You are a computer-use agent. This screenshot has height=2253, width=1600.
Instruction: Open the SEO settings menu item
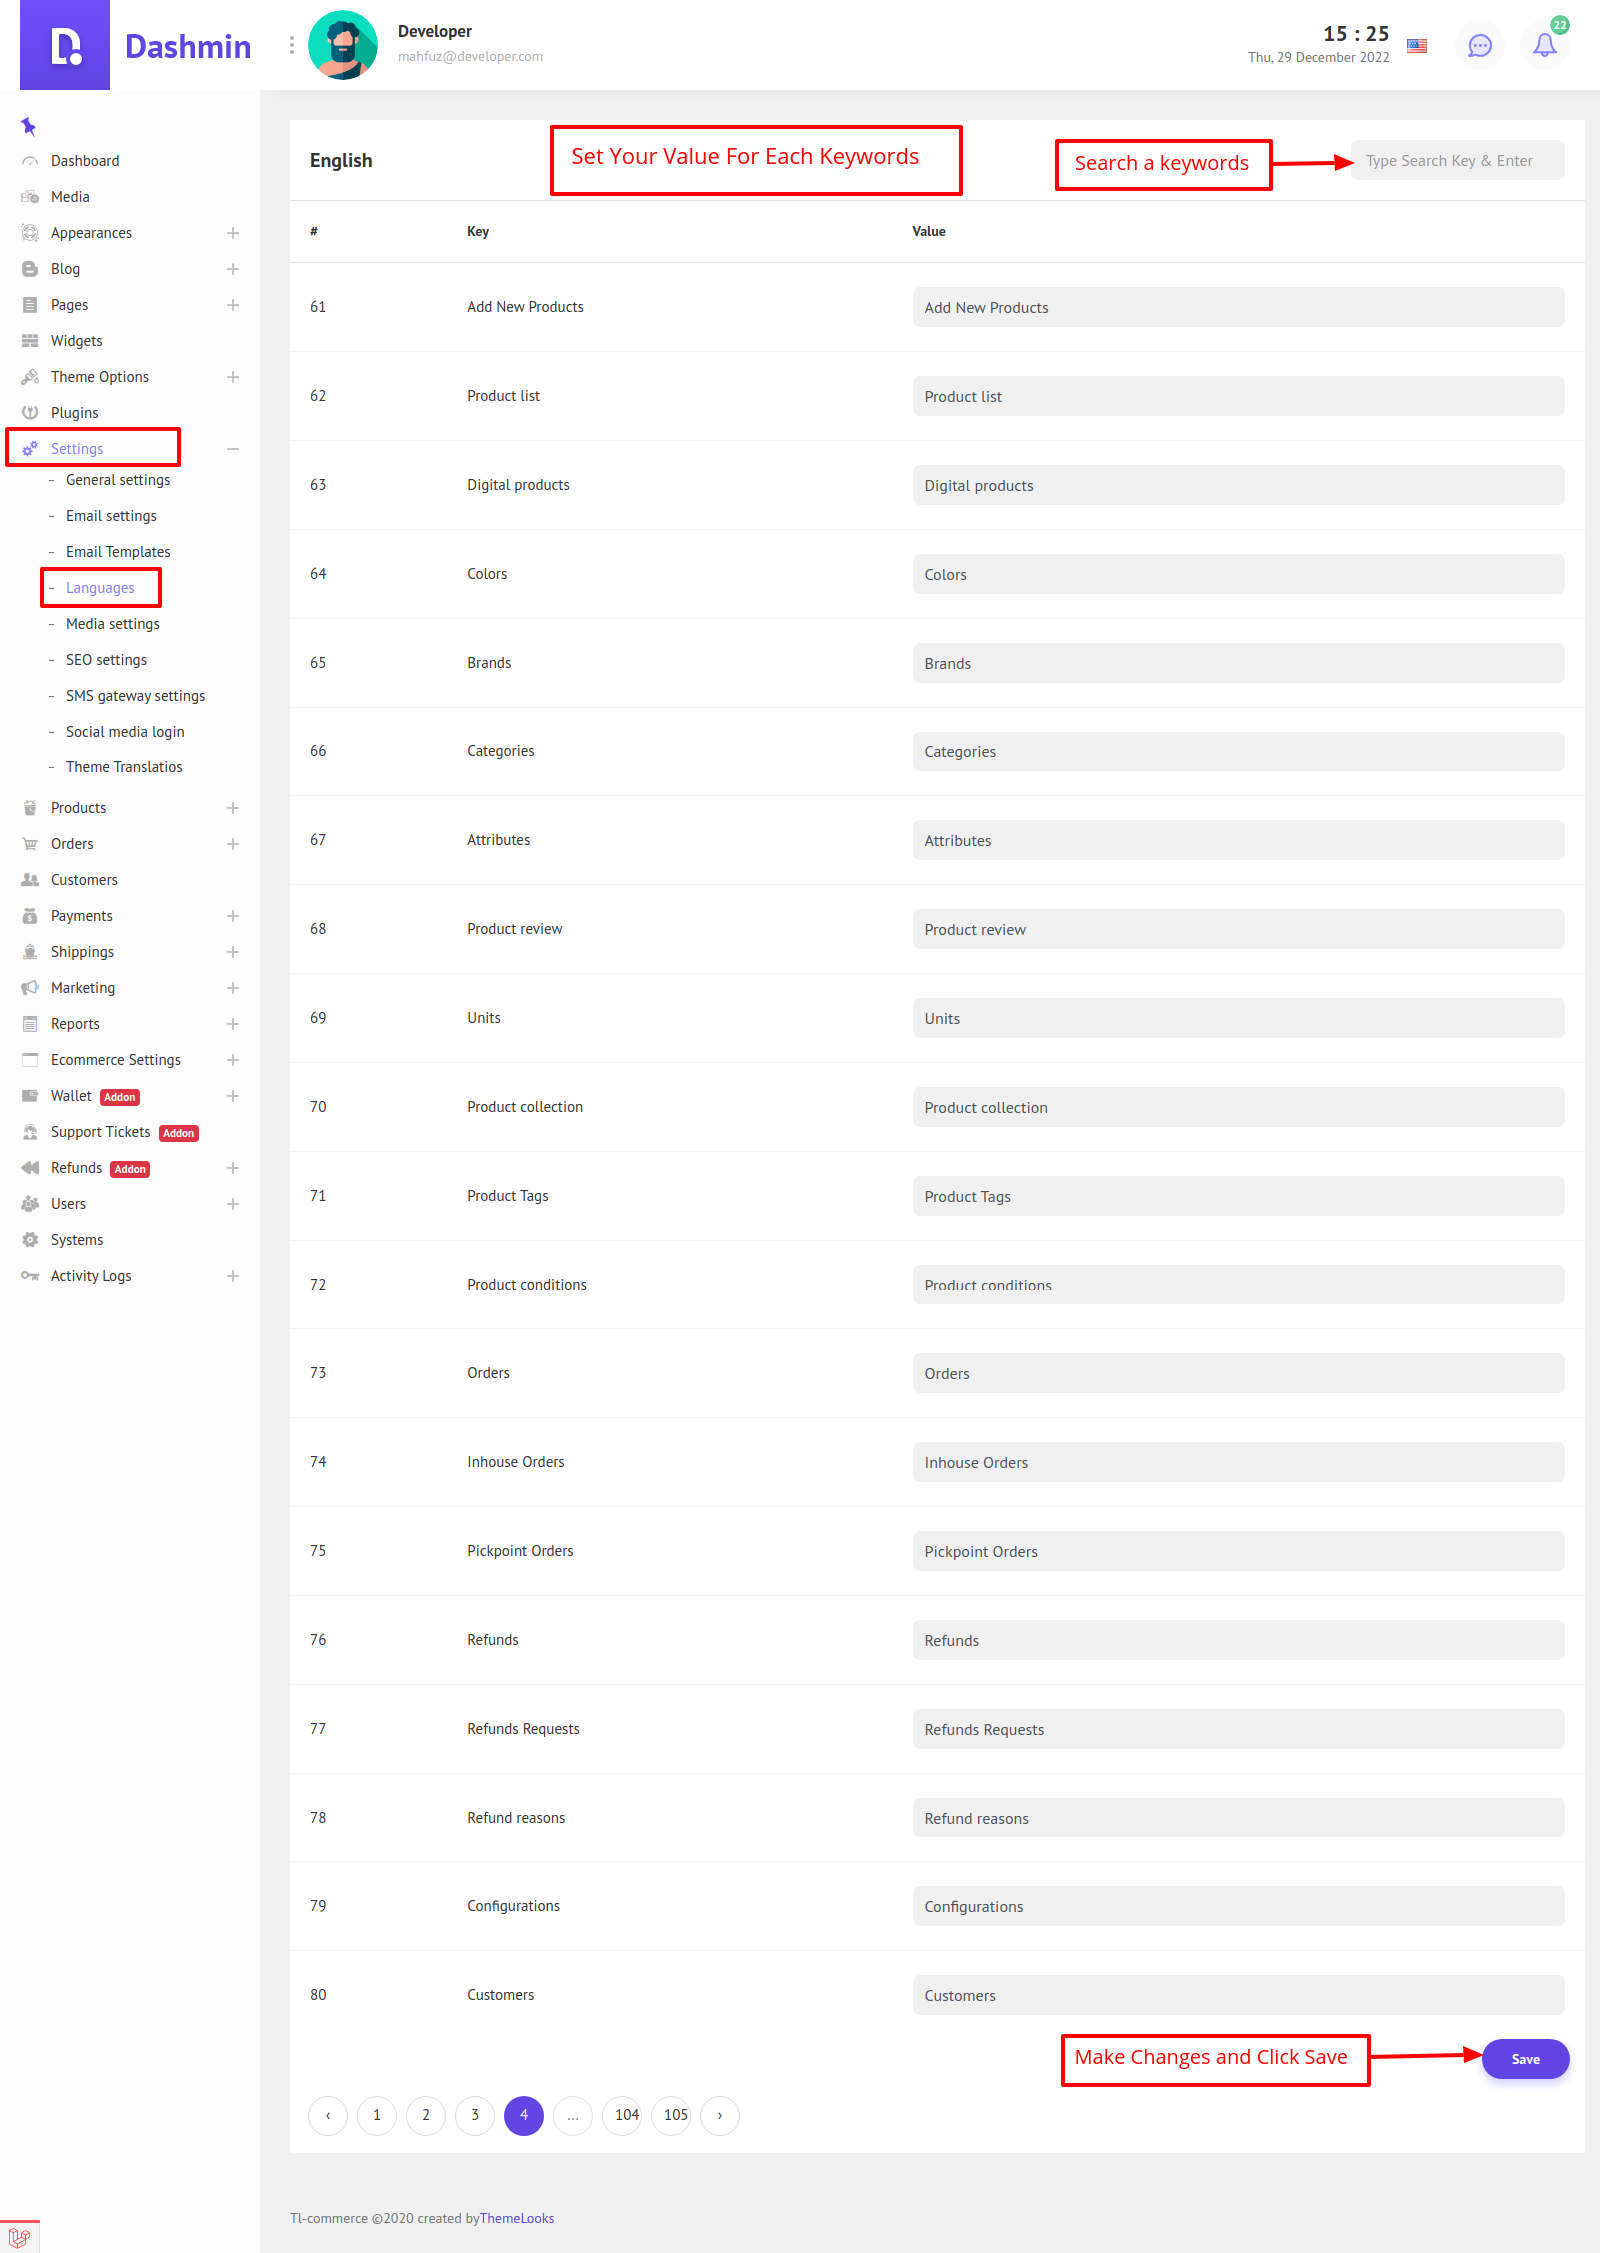[106, 660]
